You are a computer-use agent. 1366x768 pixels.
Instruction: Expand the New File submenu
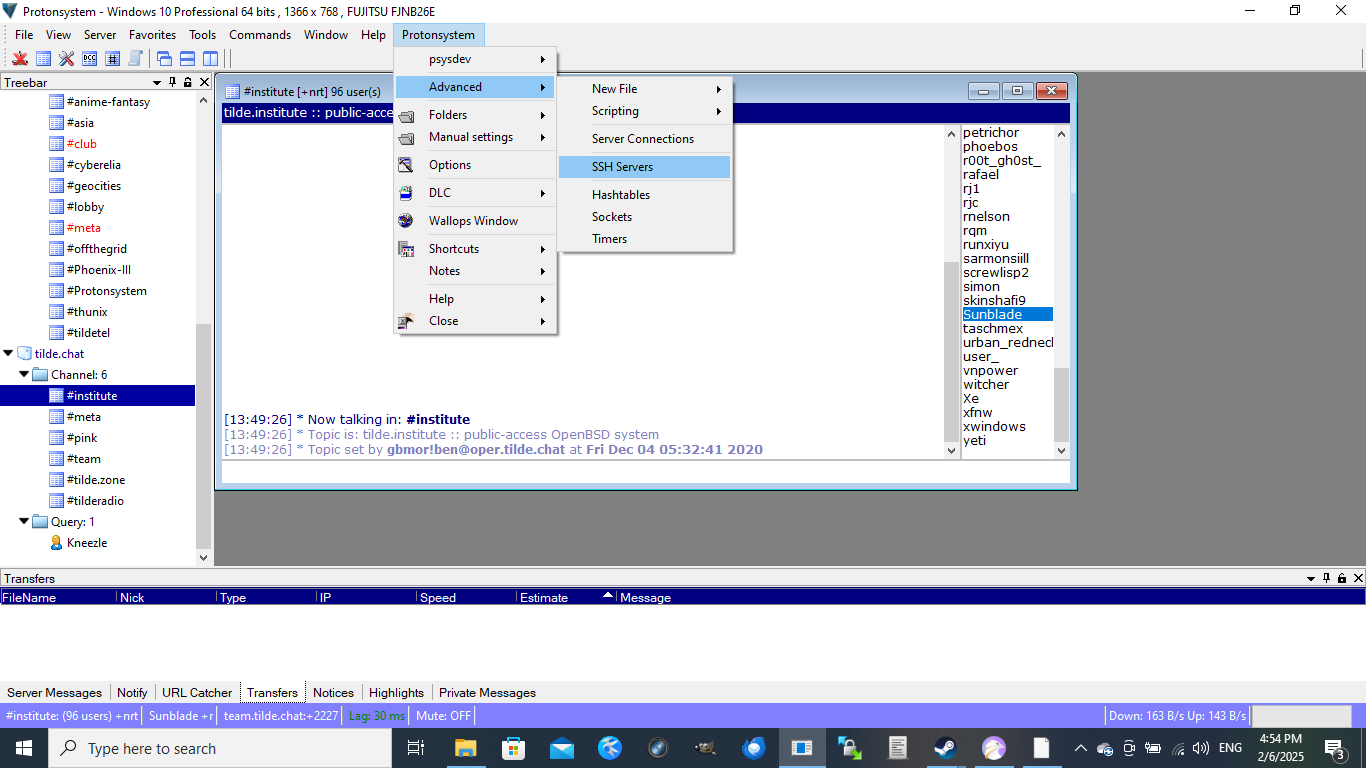click(x=644, y=89)
